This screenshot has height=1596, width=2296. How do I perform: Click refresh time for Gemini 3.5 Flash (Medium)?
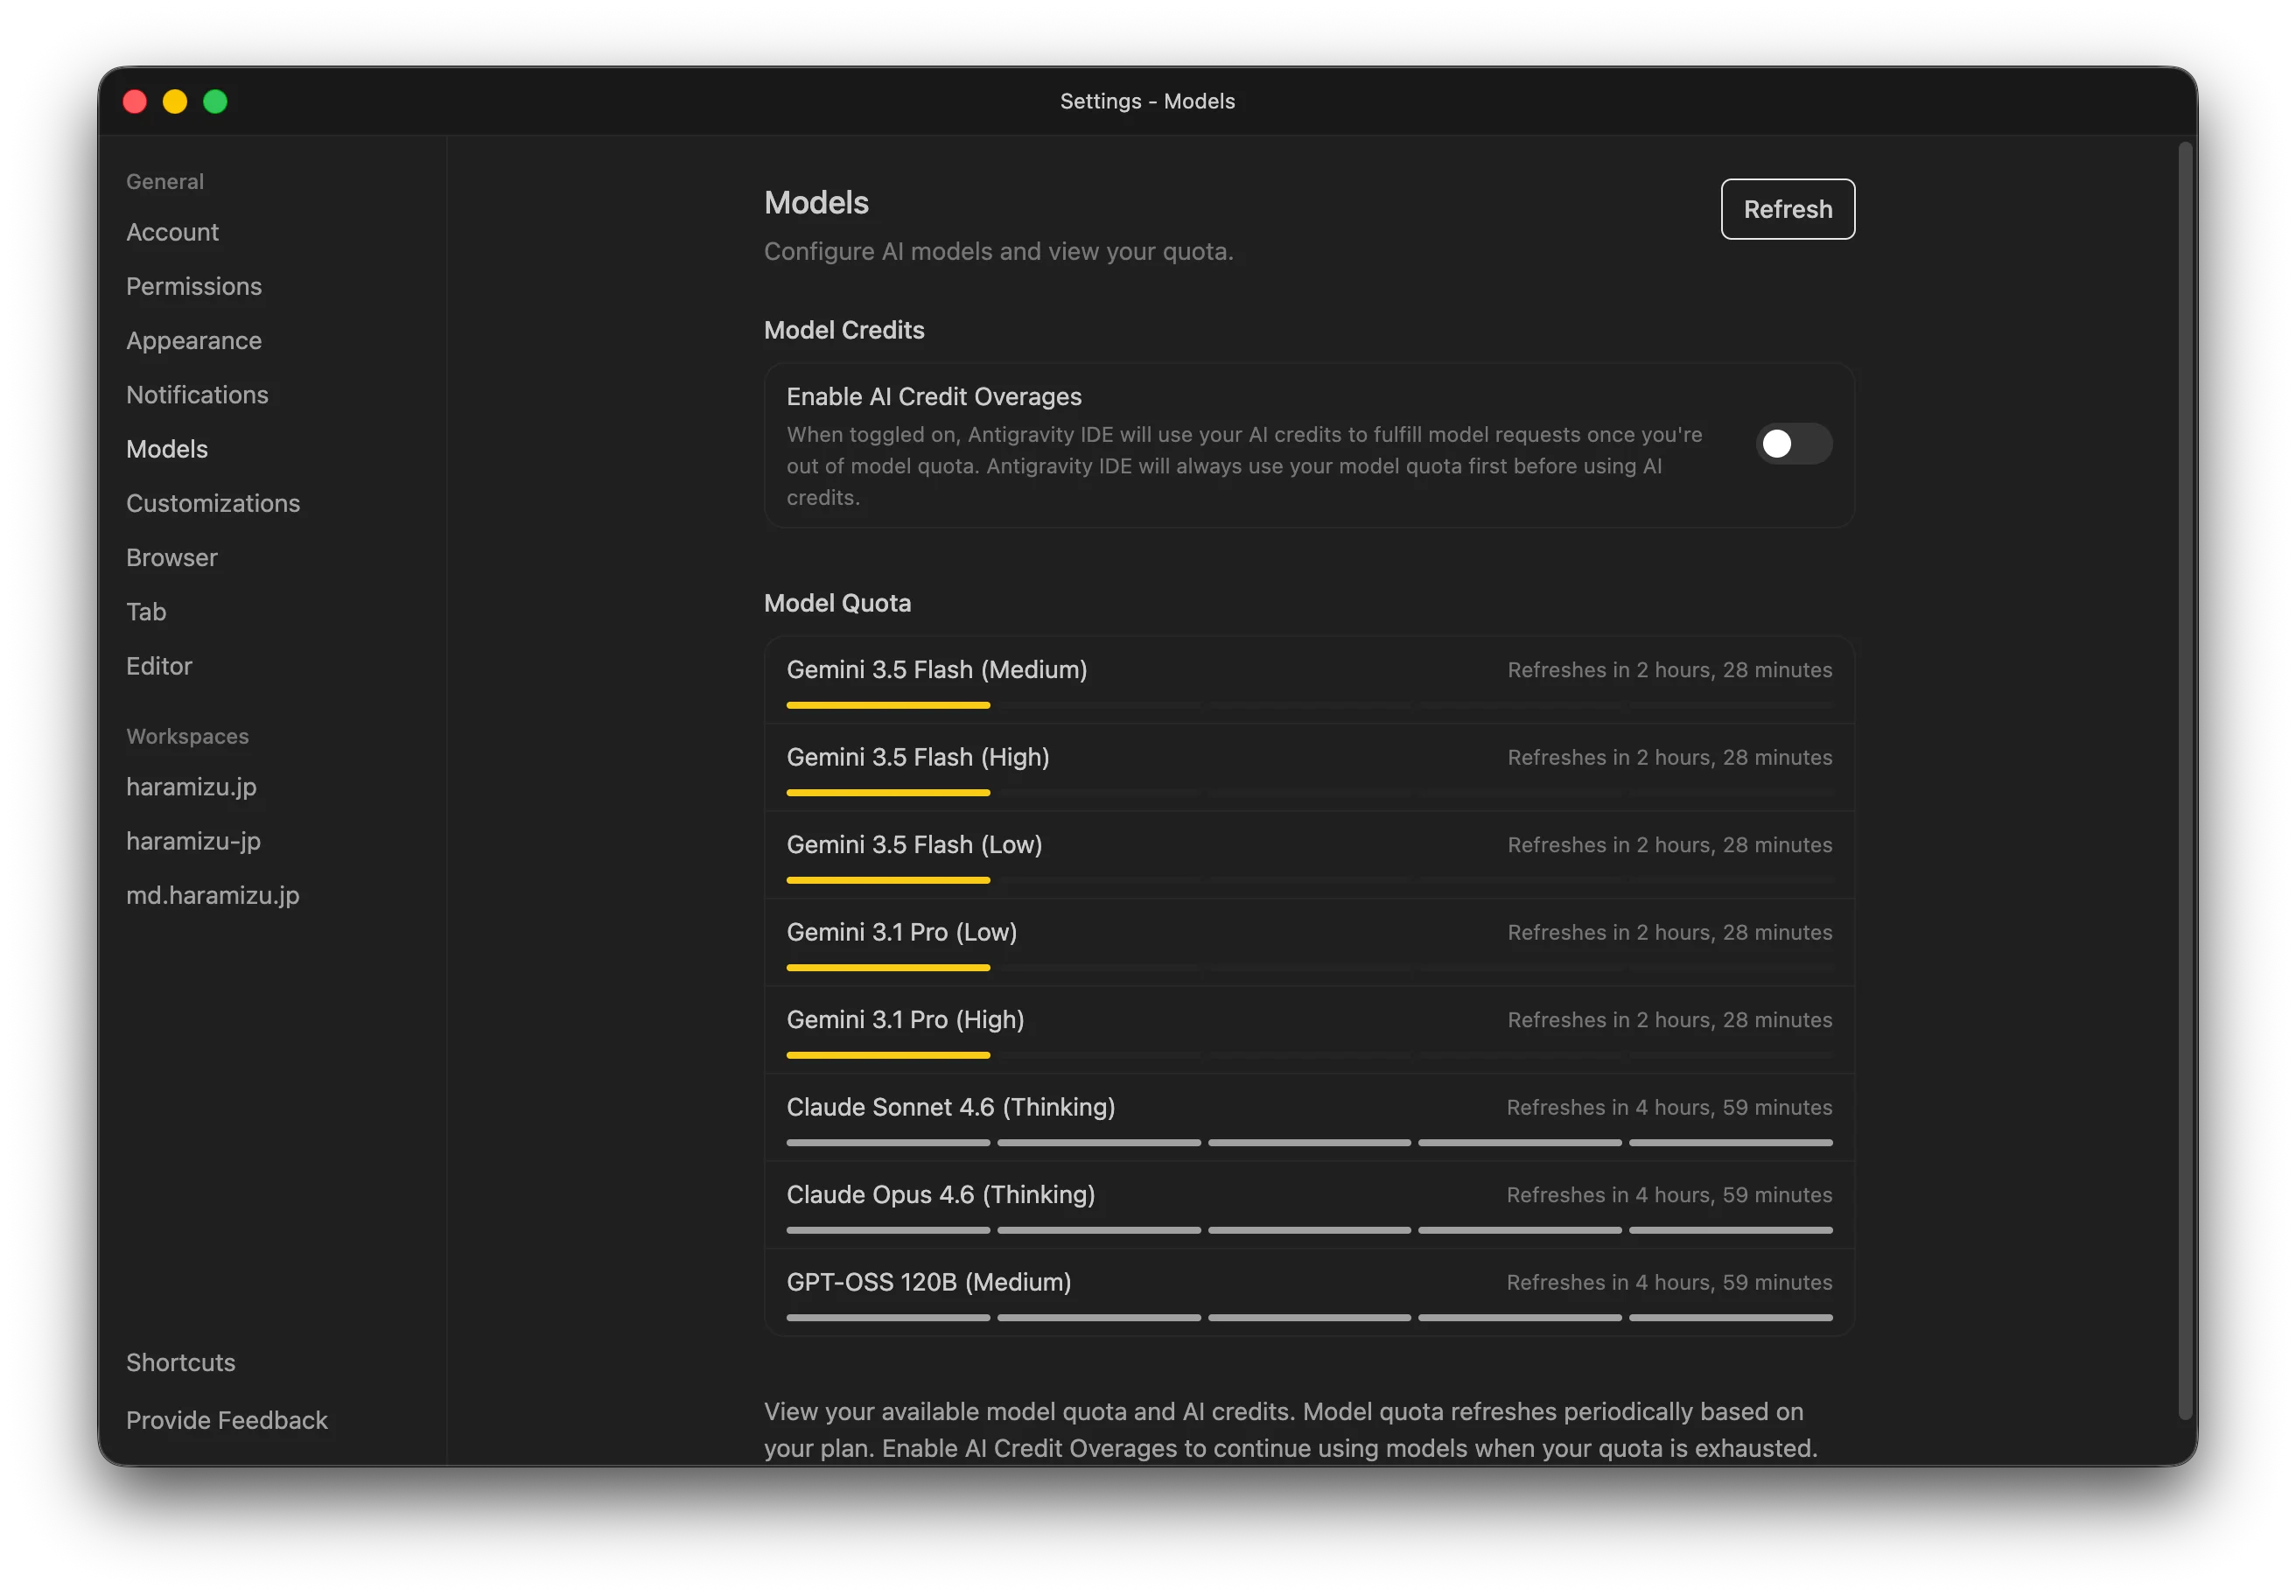click(1670, 670)
